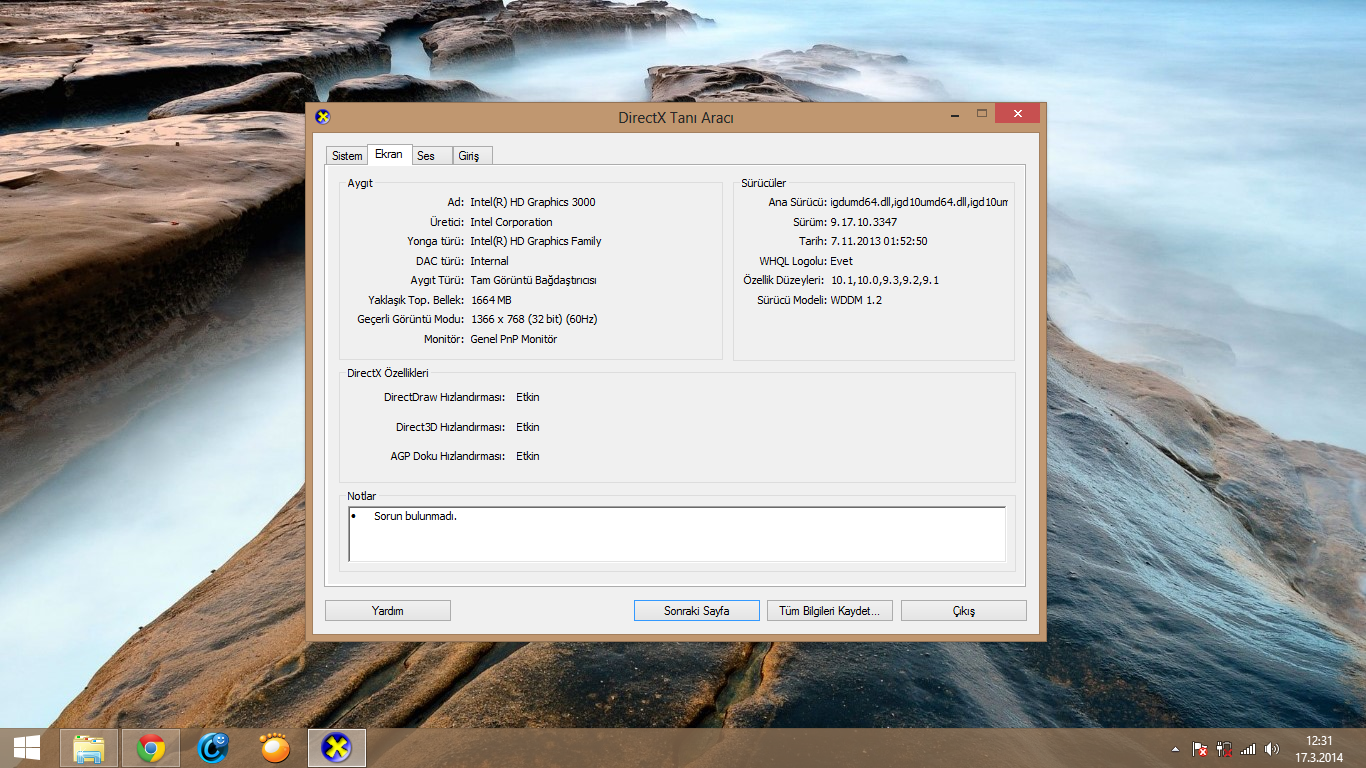Click the Tüm Bilgileri Kaydet button
This screenshot has width=1366, height=768.
829,611
